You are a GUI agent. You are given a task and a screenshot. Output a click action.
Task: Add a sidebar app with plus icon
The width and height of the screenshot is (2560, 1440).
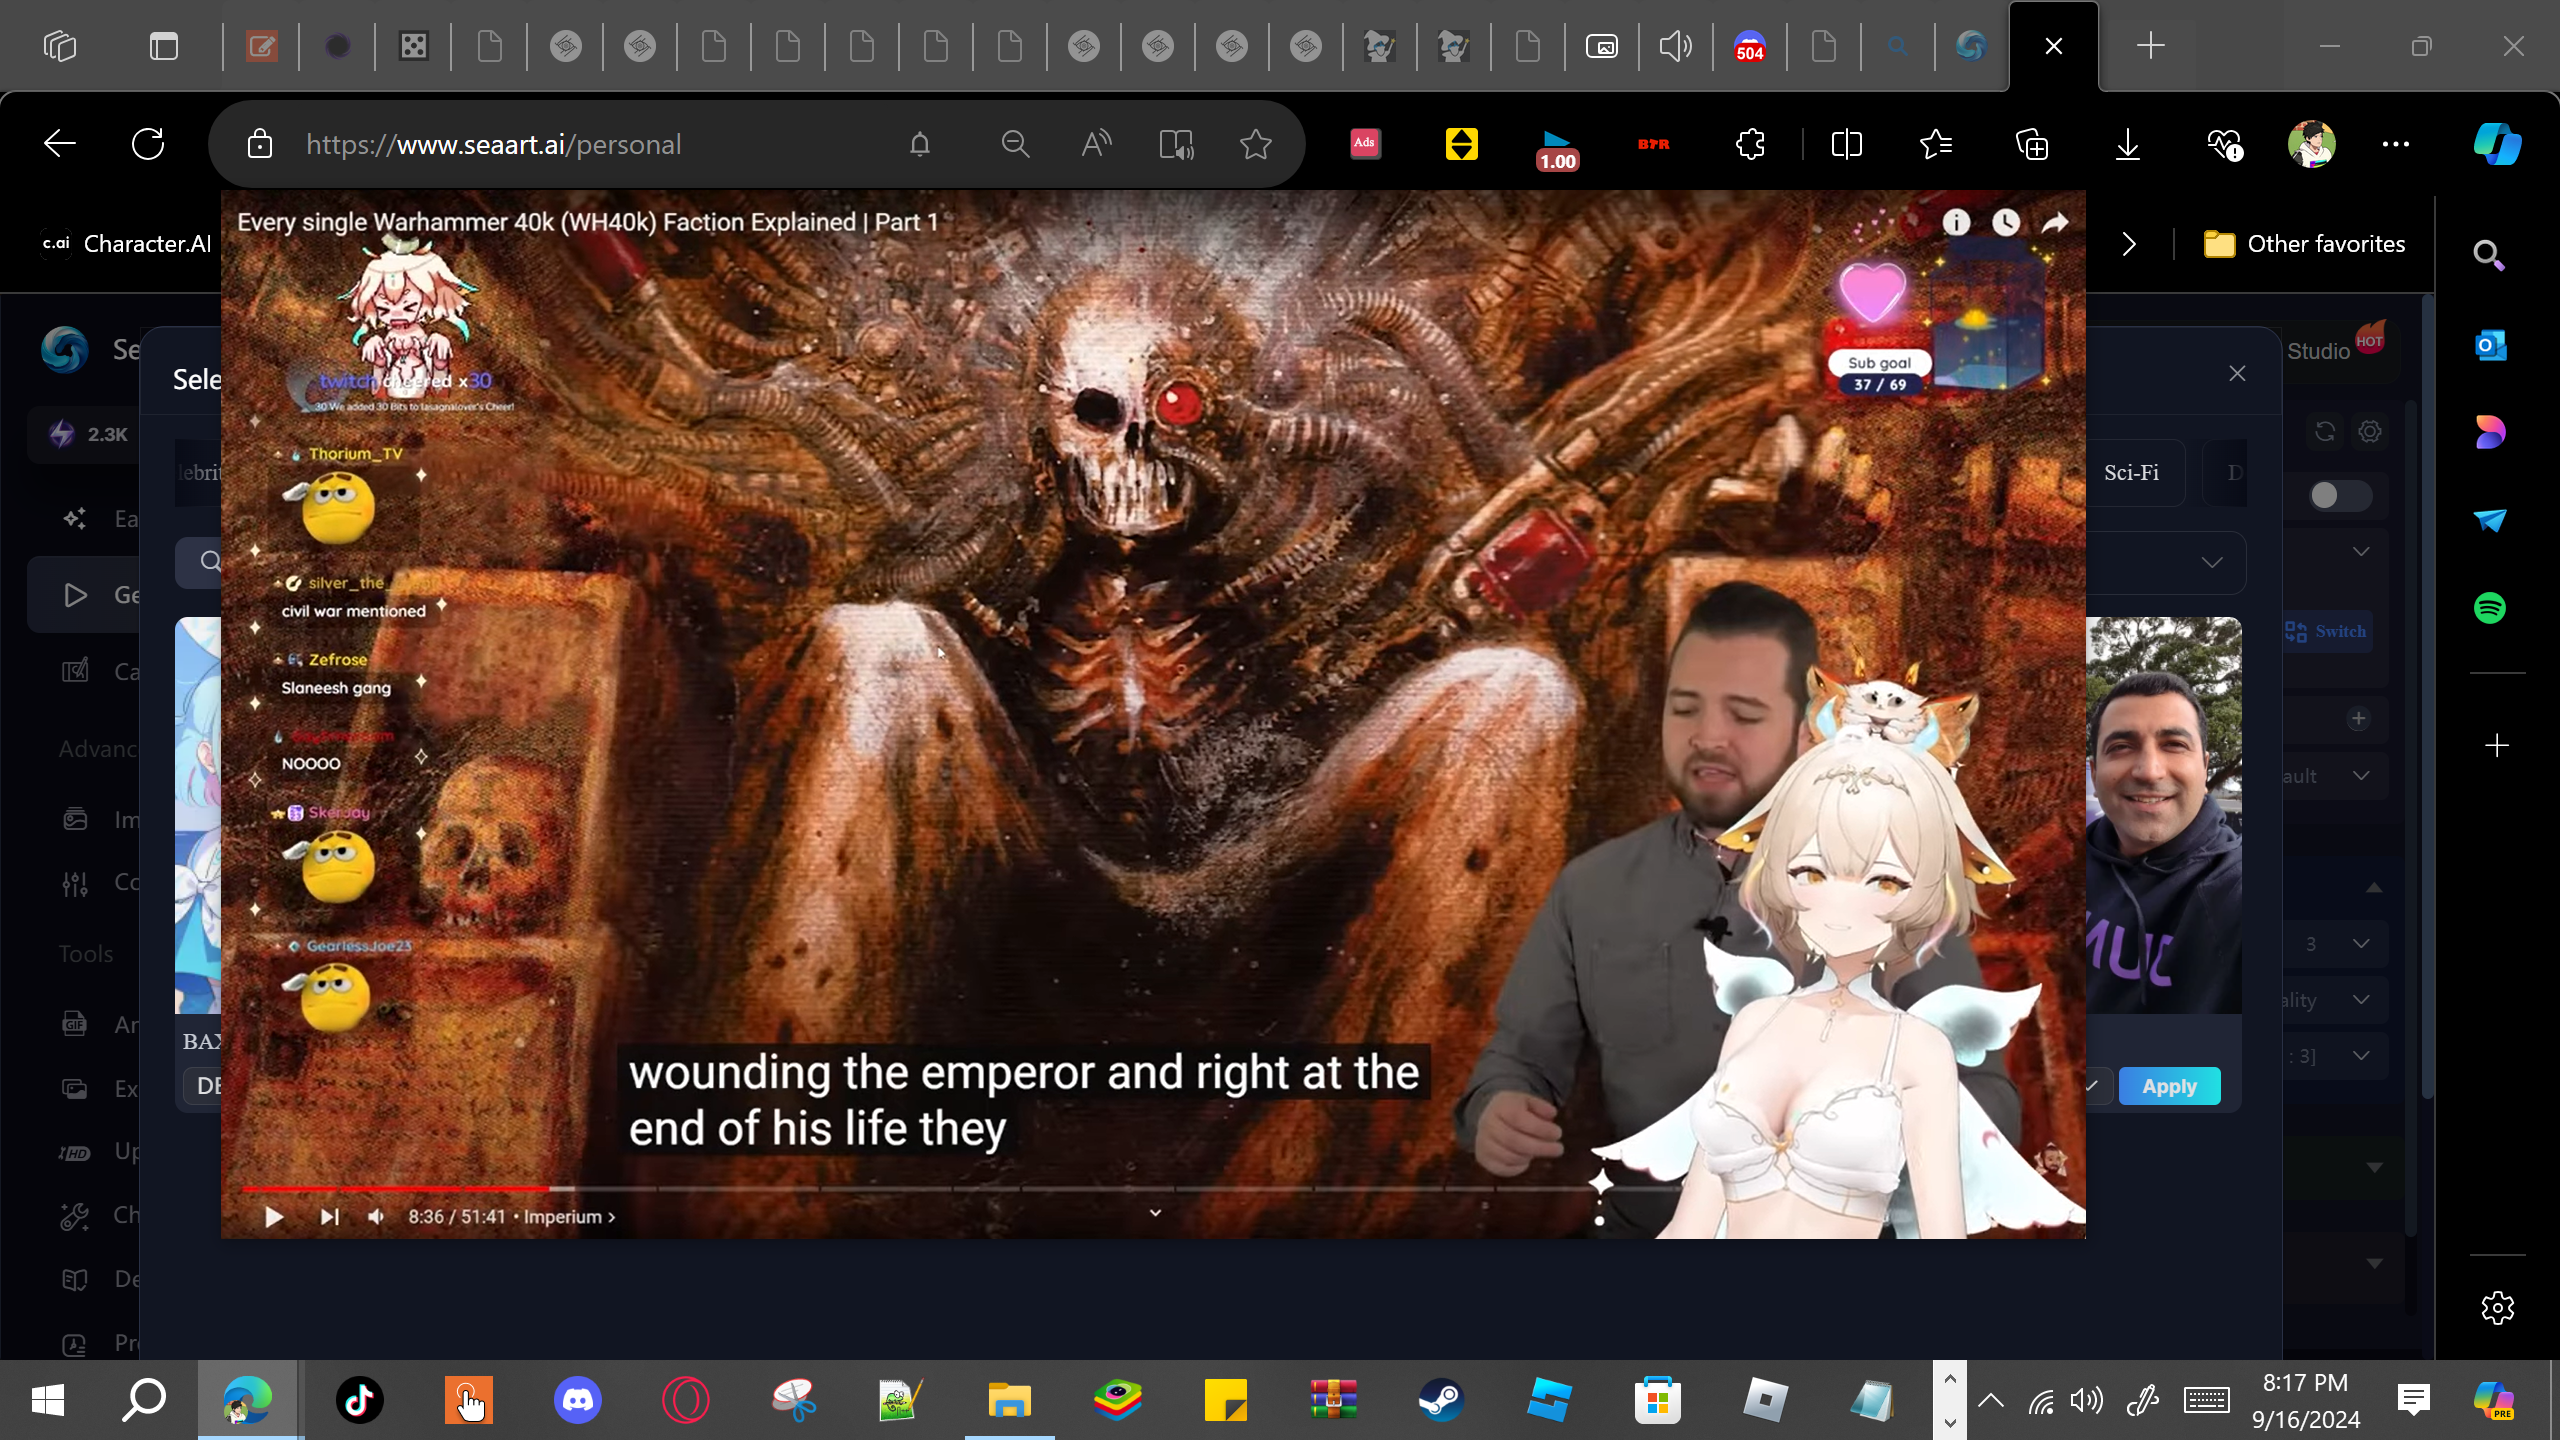tap(2497, 746)
